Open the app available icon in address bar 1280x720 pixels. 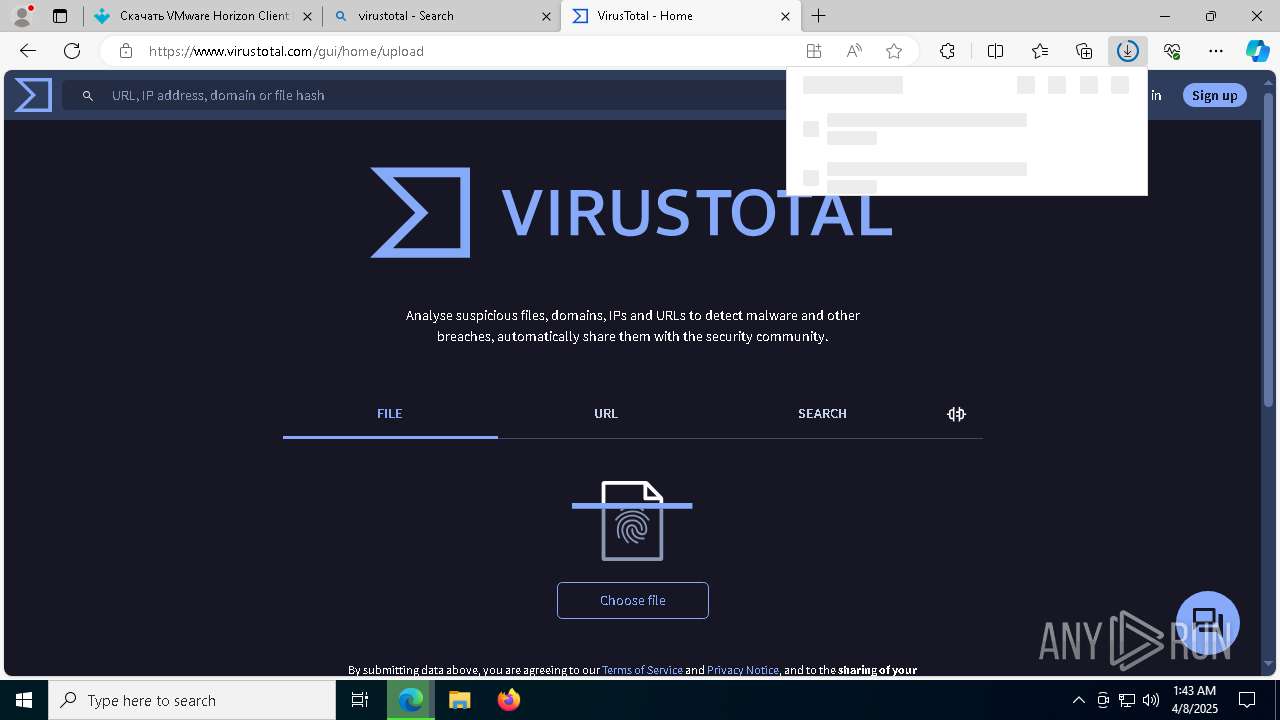point(814,51)
